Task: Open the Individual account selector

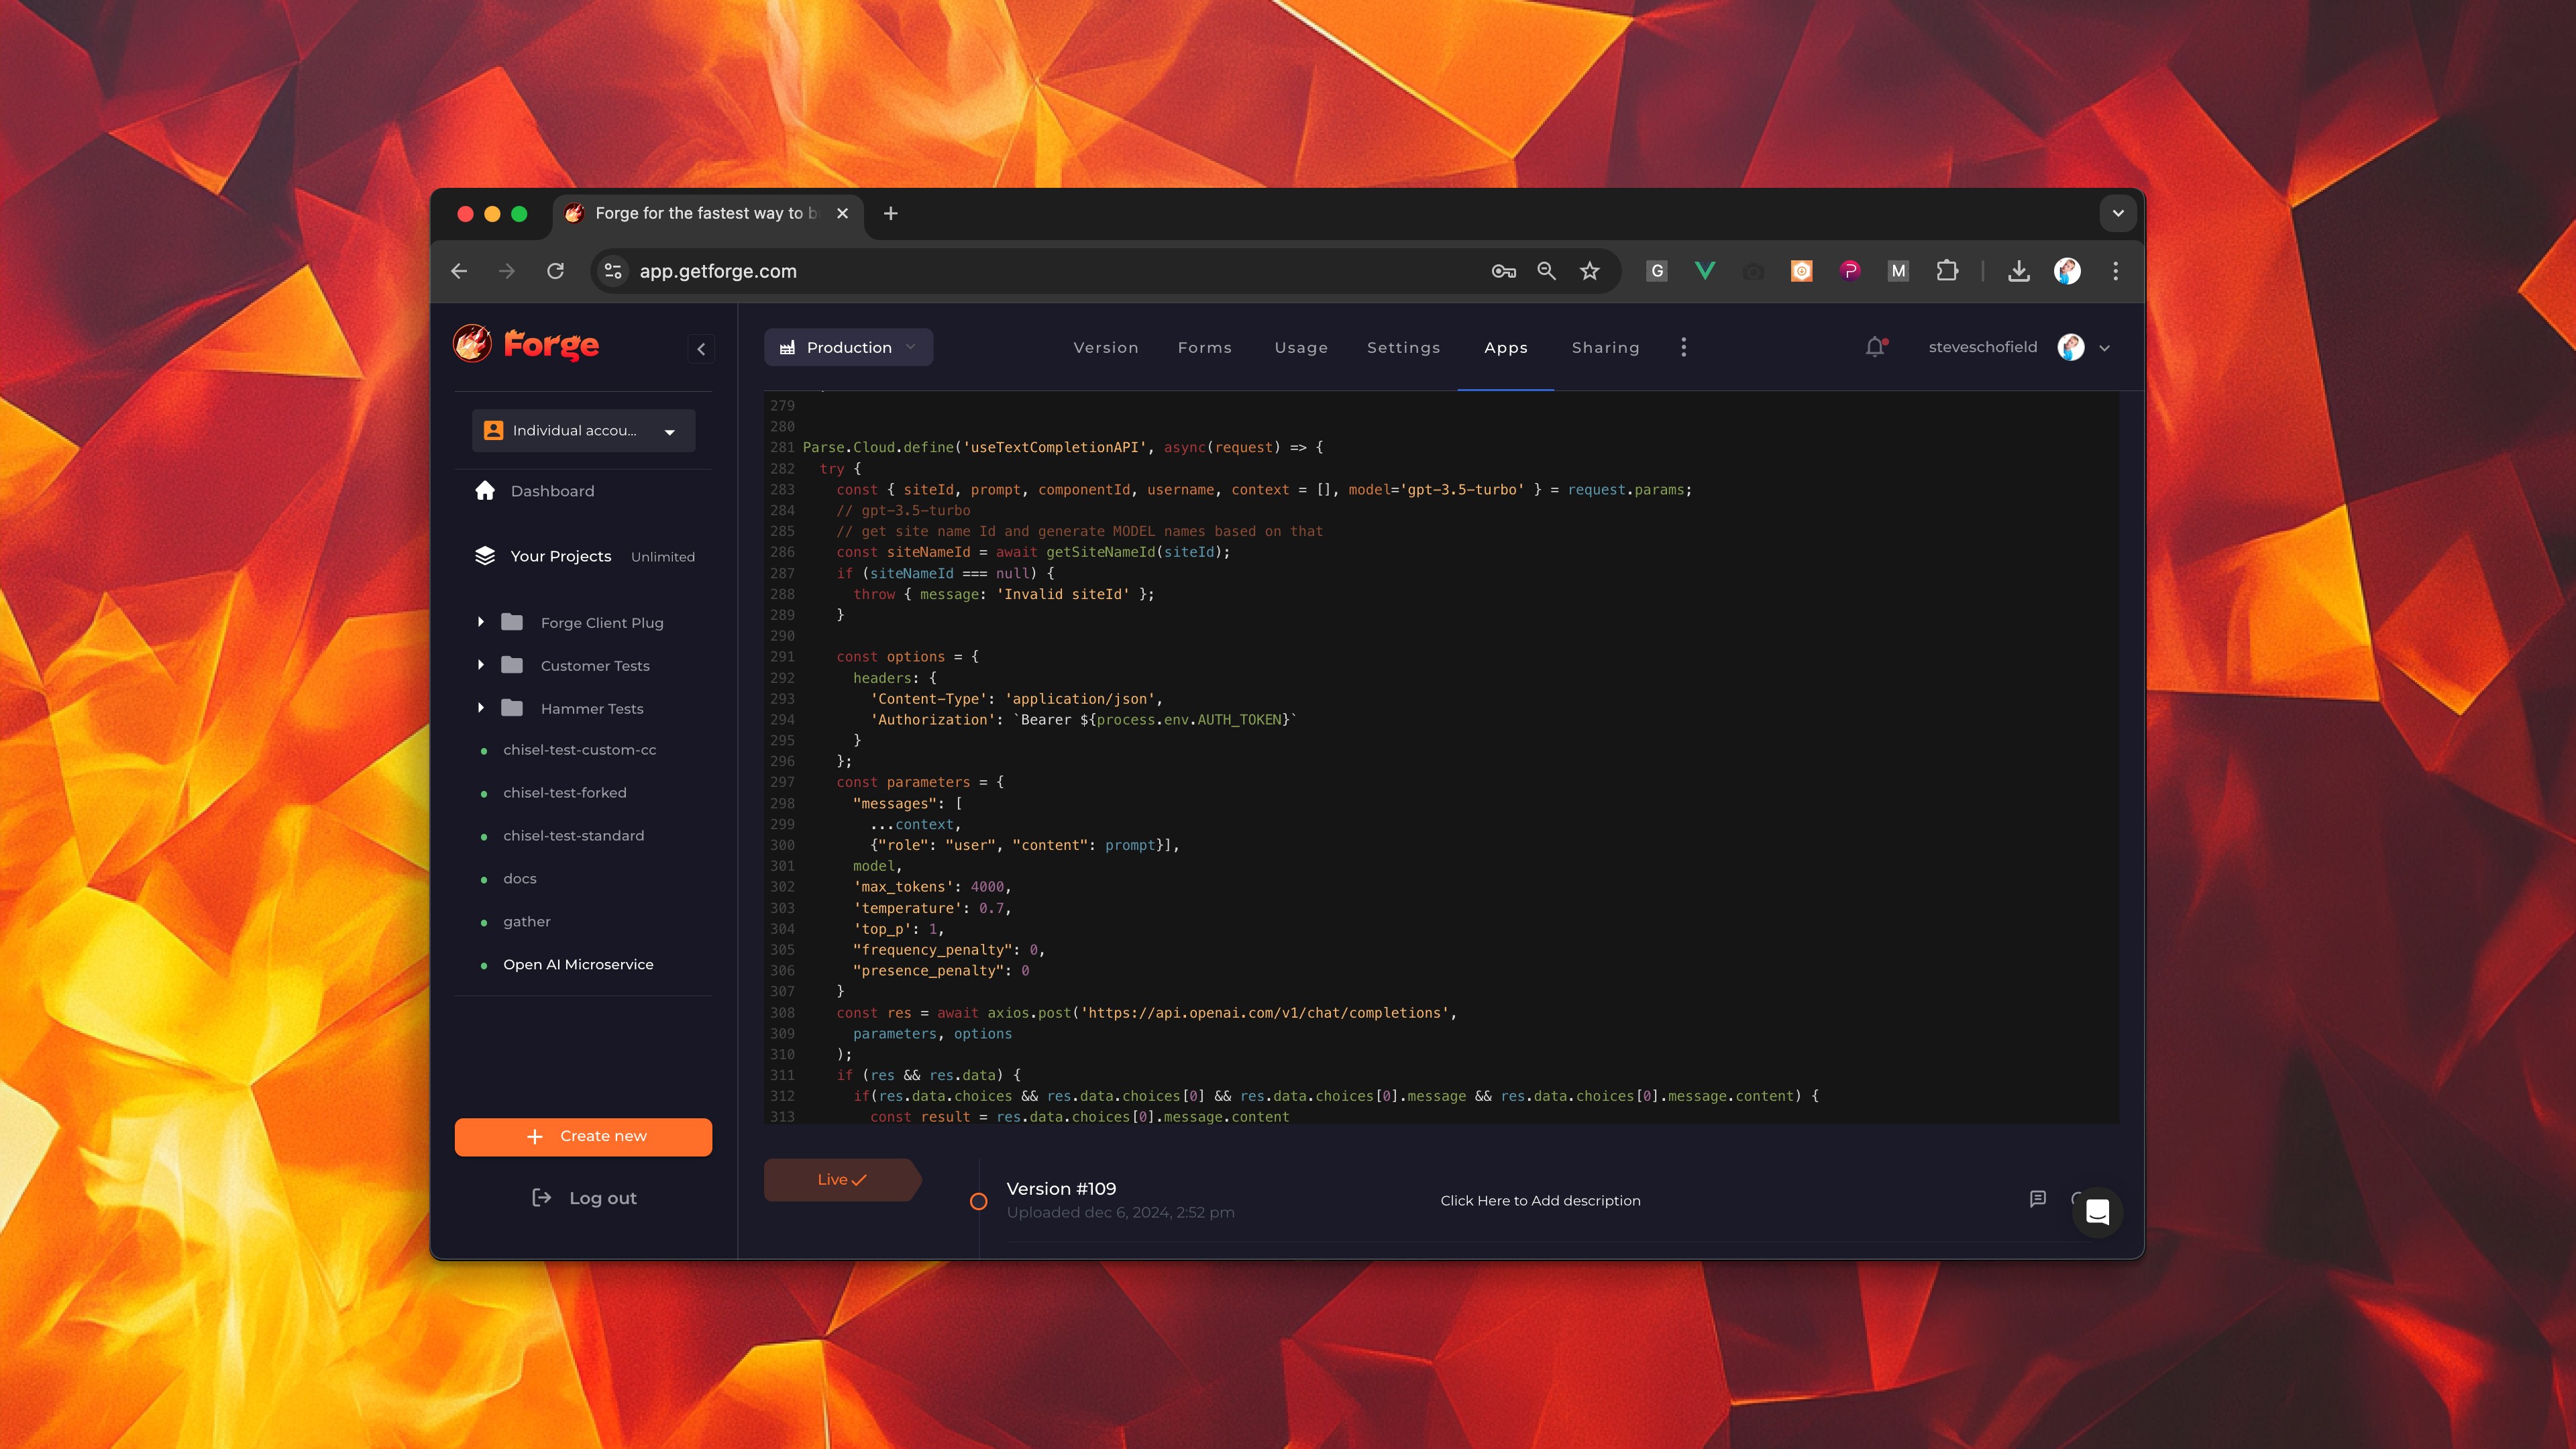Action: 583,430
